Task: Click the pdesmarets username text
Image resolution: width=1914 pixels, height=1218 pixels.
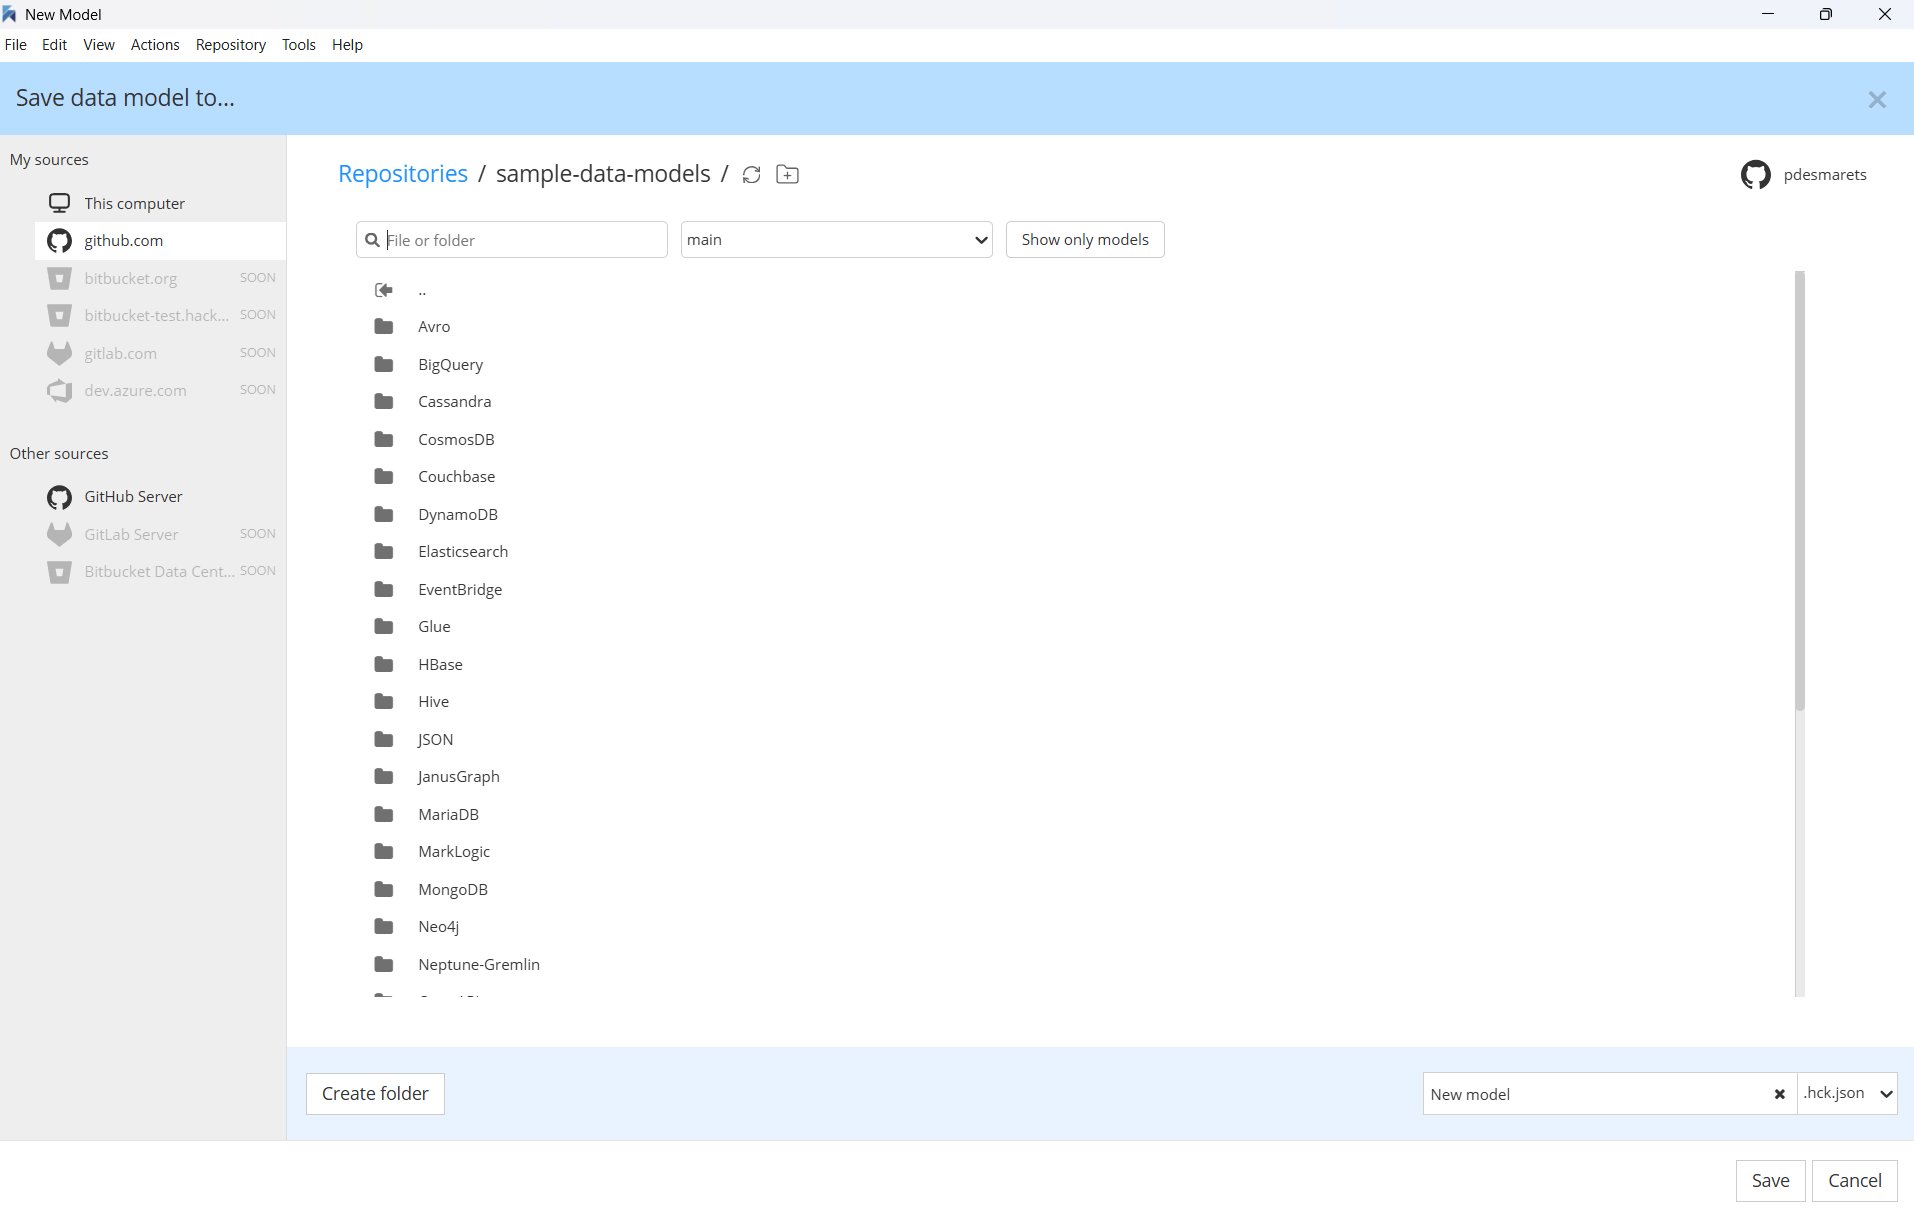Action: pyautogui.click(x=1825, y=175)
